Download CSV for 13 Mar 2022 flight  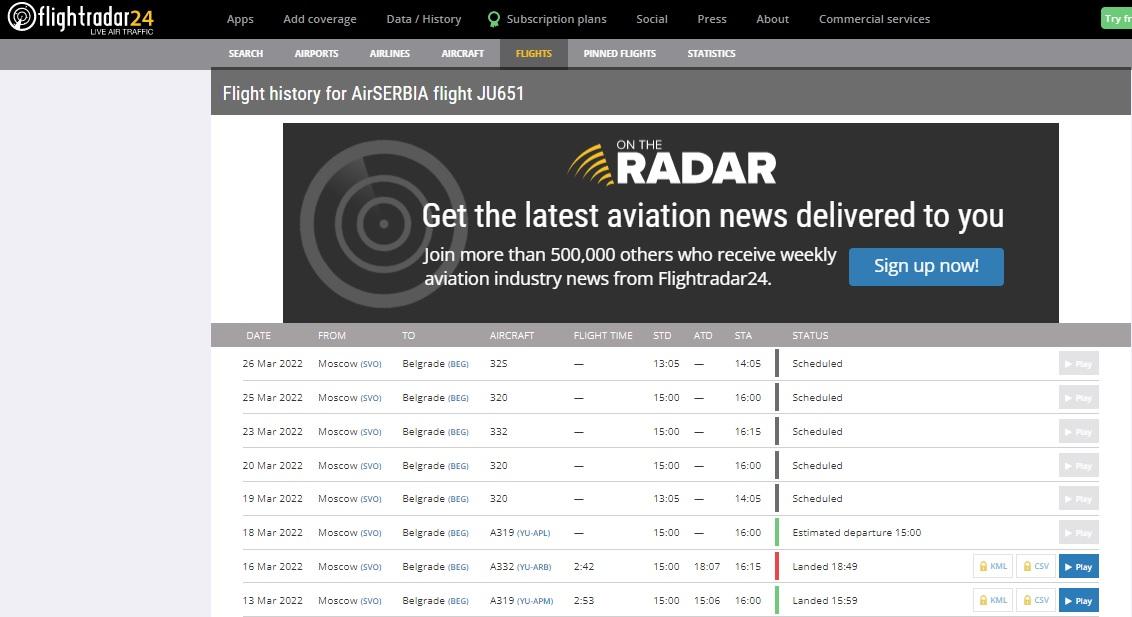coord(1036,601)
